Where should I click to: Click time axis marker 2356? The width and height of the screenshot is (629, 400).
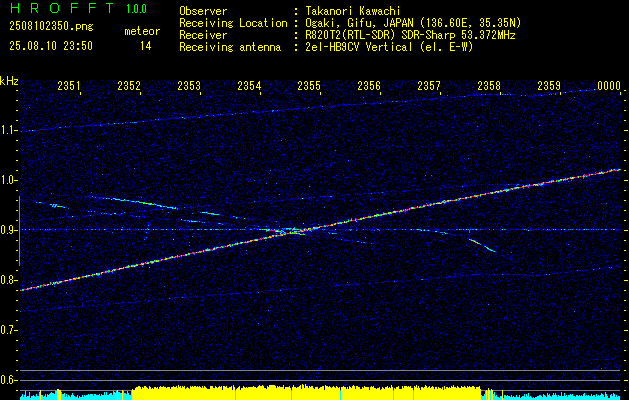[x=369, y=86]
